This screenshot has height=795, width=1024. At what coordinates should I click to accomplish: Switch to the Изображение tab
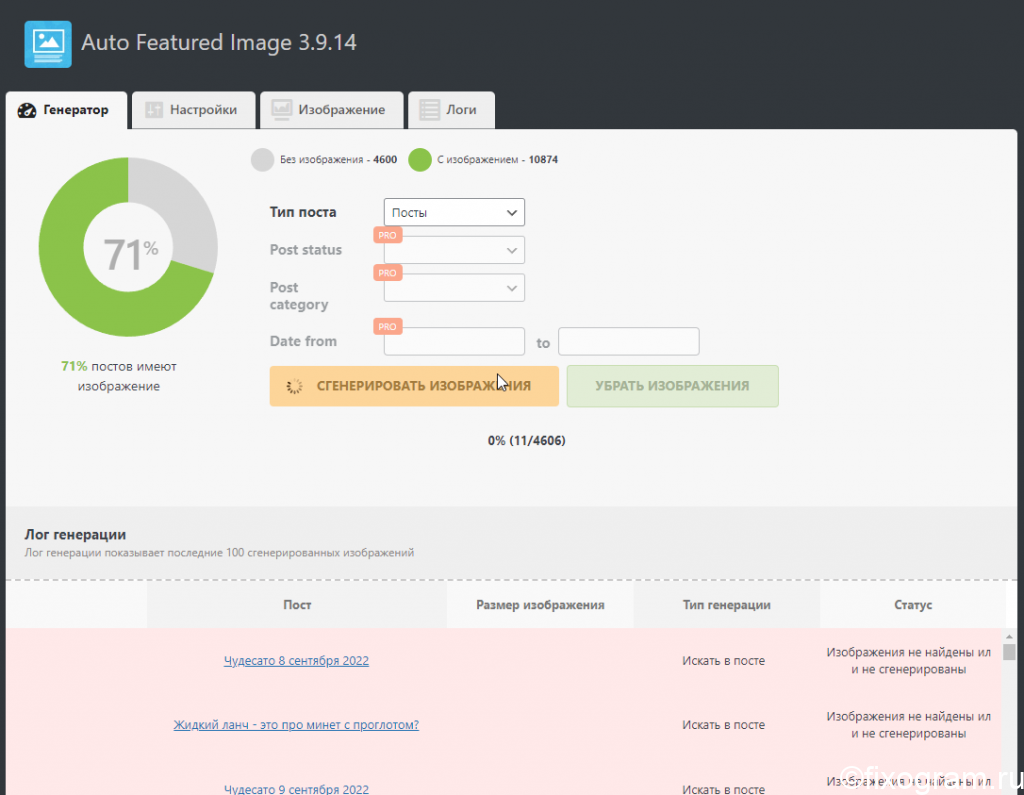(331, 110)
